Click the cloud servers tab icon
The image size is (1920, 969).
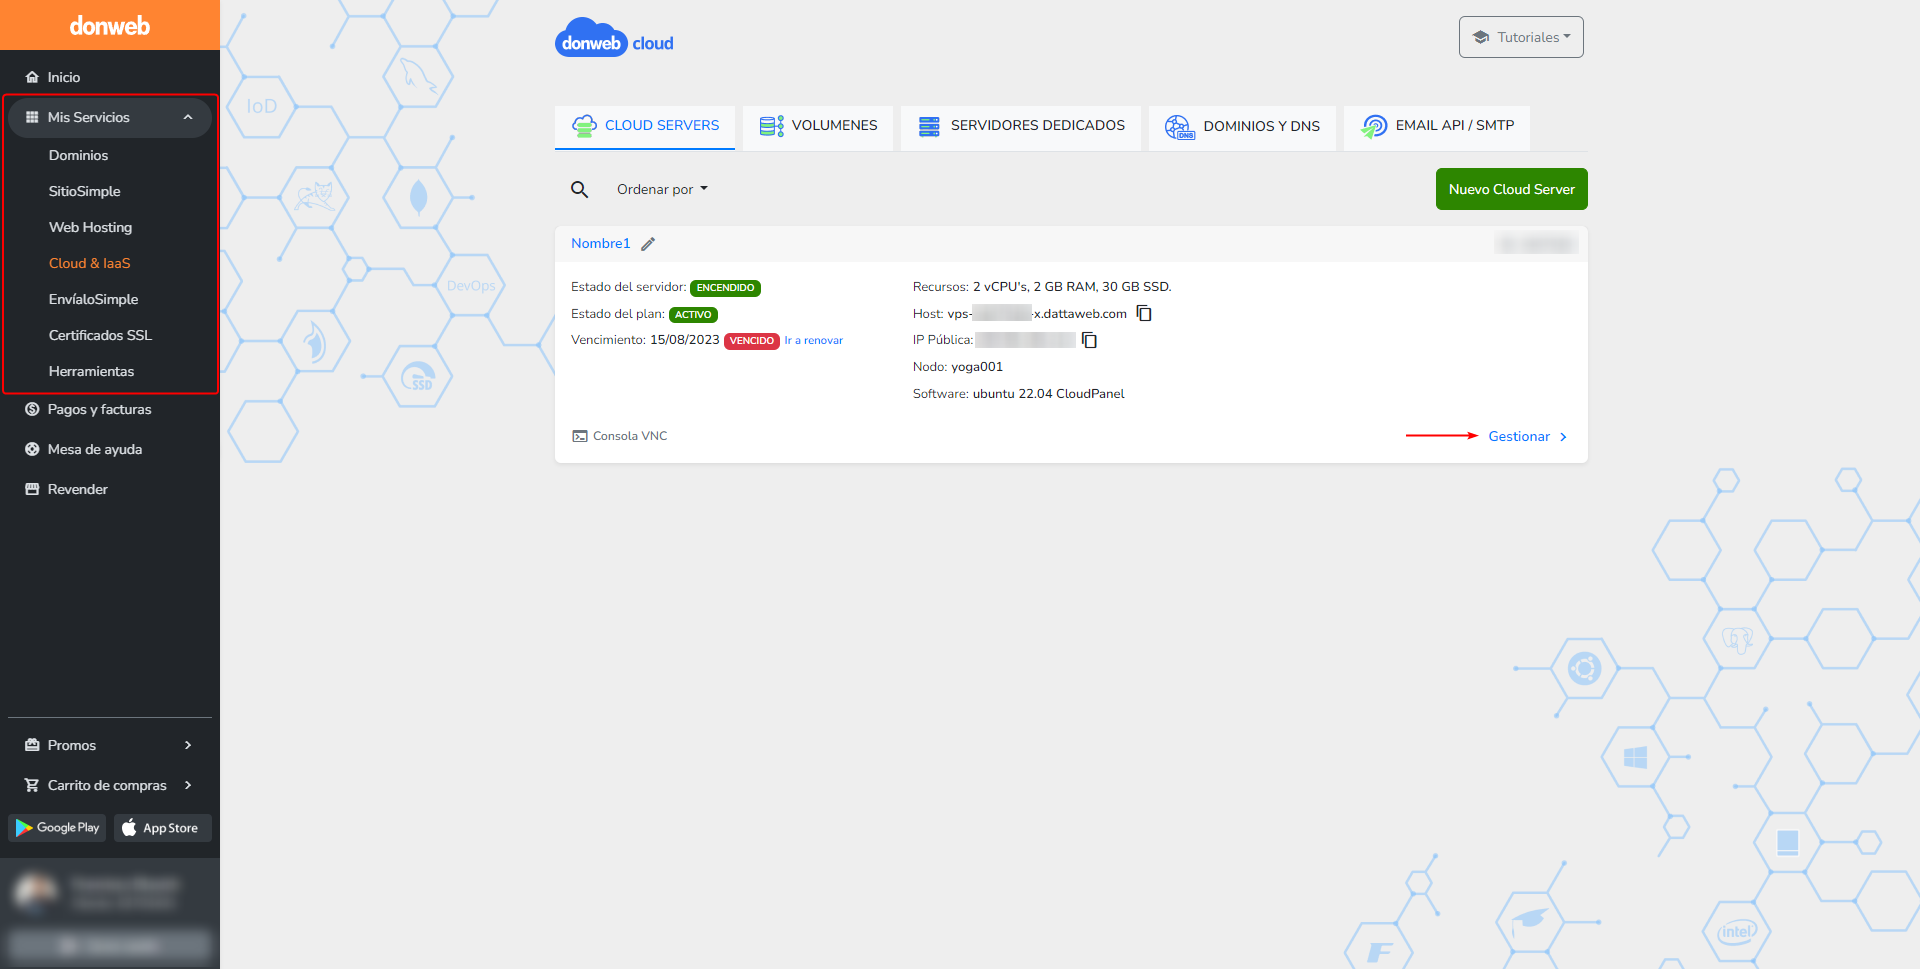point(584,126)
